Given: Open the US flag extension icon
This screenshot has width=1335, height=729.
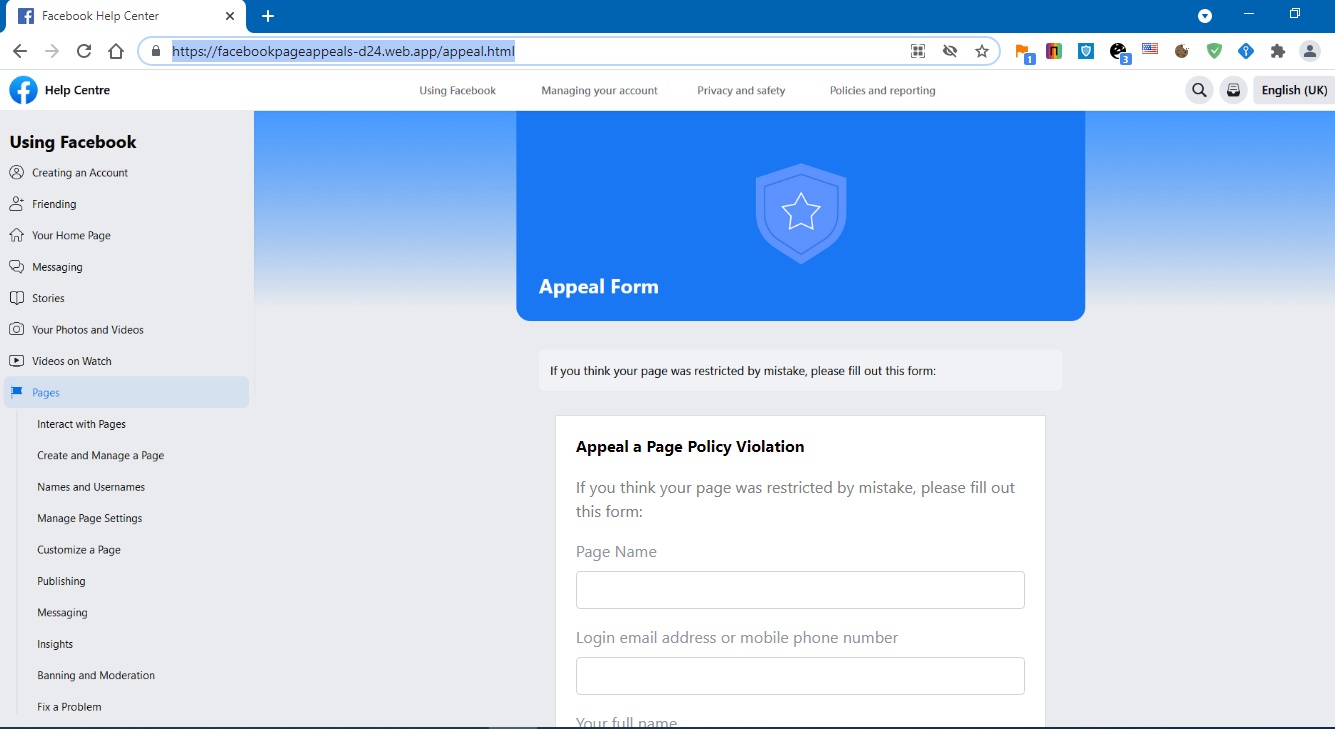Looking at the screenshot, I should tap(1150, 50).
